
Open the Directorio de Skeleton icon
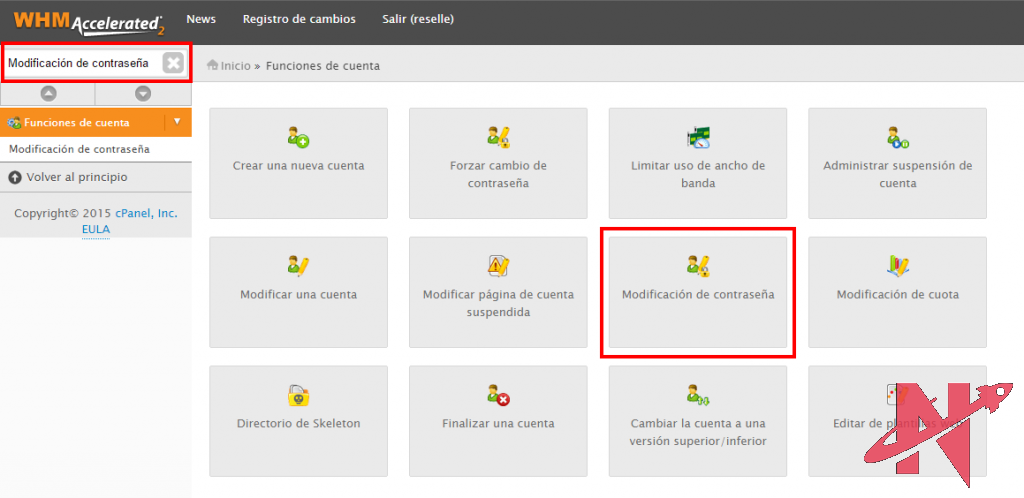point(298,395)
